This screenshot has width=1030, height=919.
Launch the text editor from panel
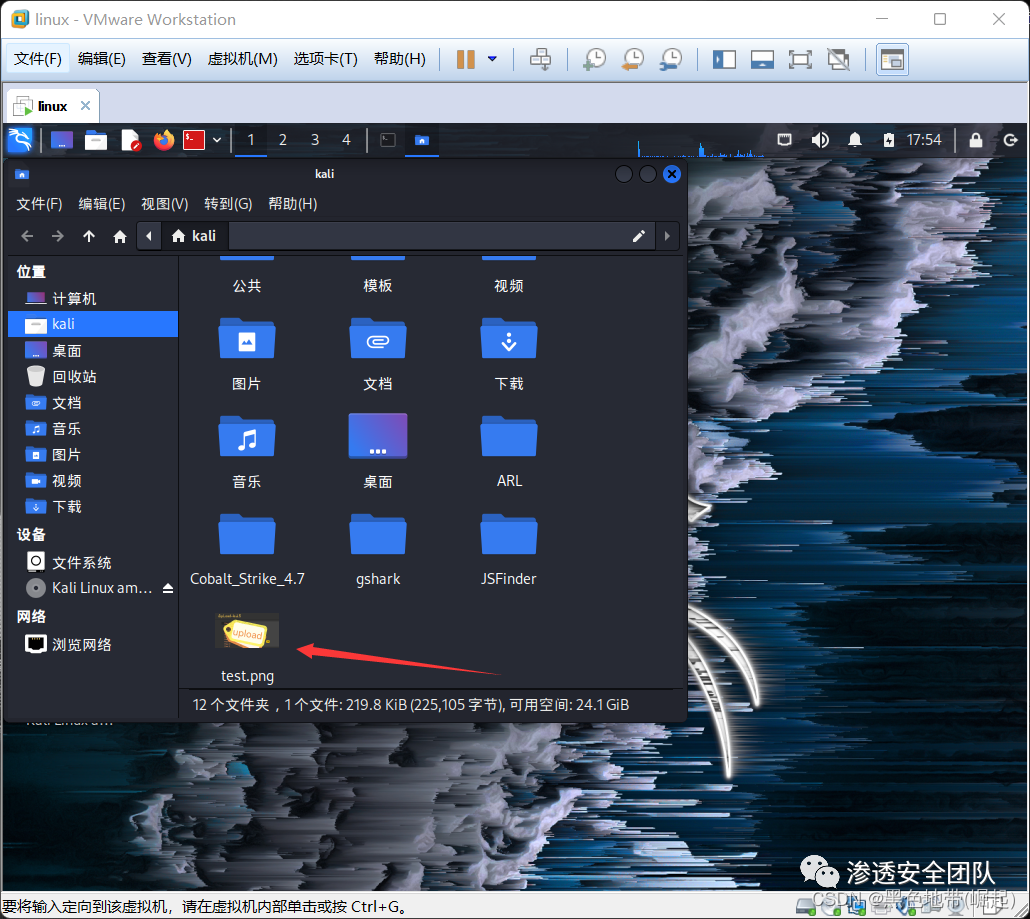(x=130, y=140)
